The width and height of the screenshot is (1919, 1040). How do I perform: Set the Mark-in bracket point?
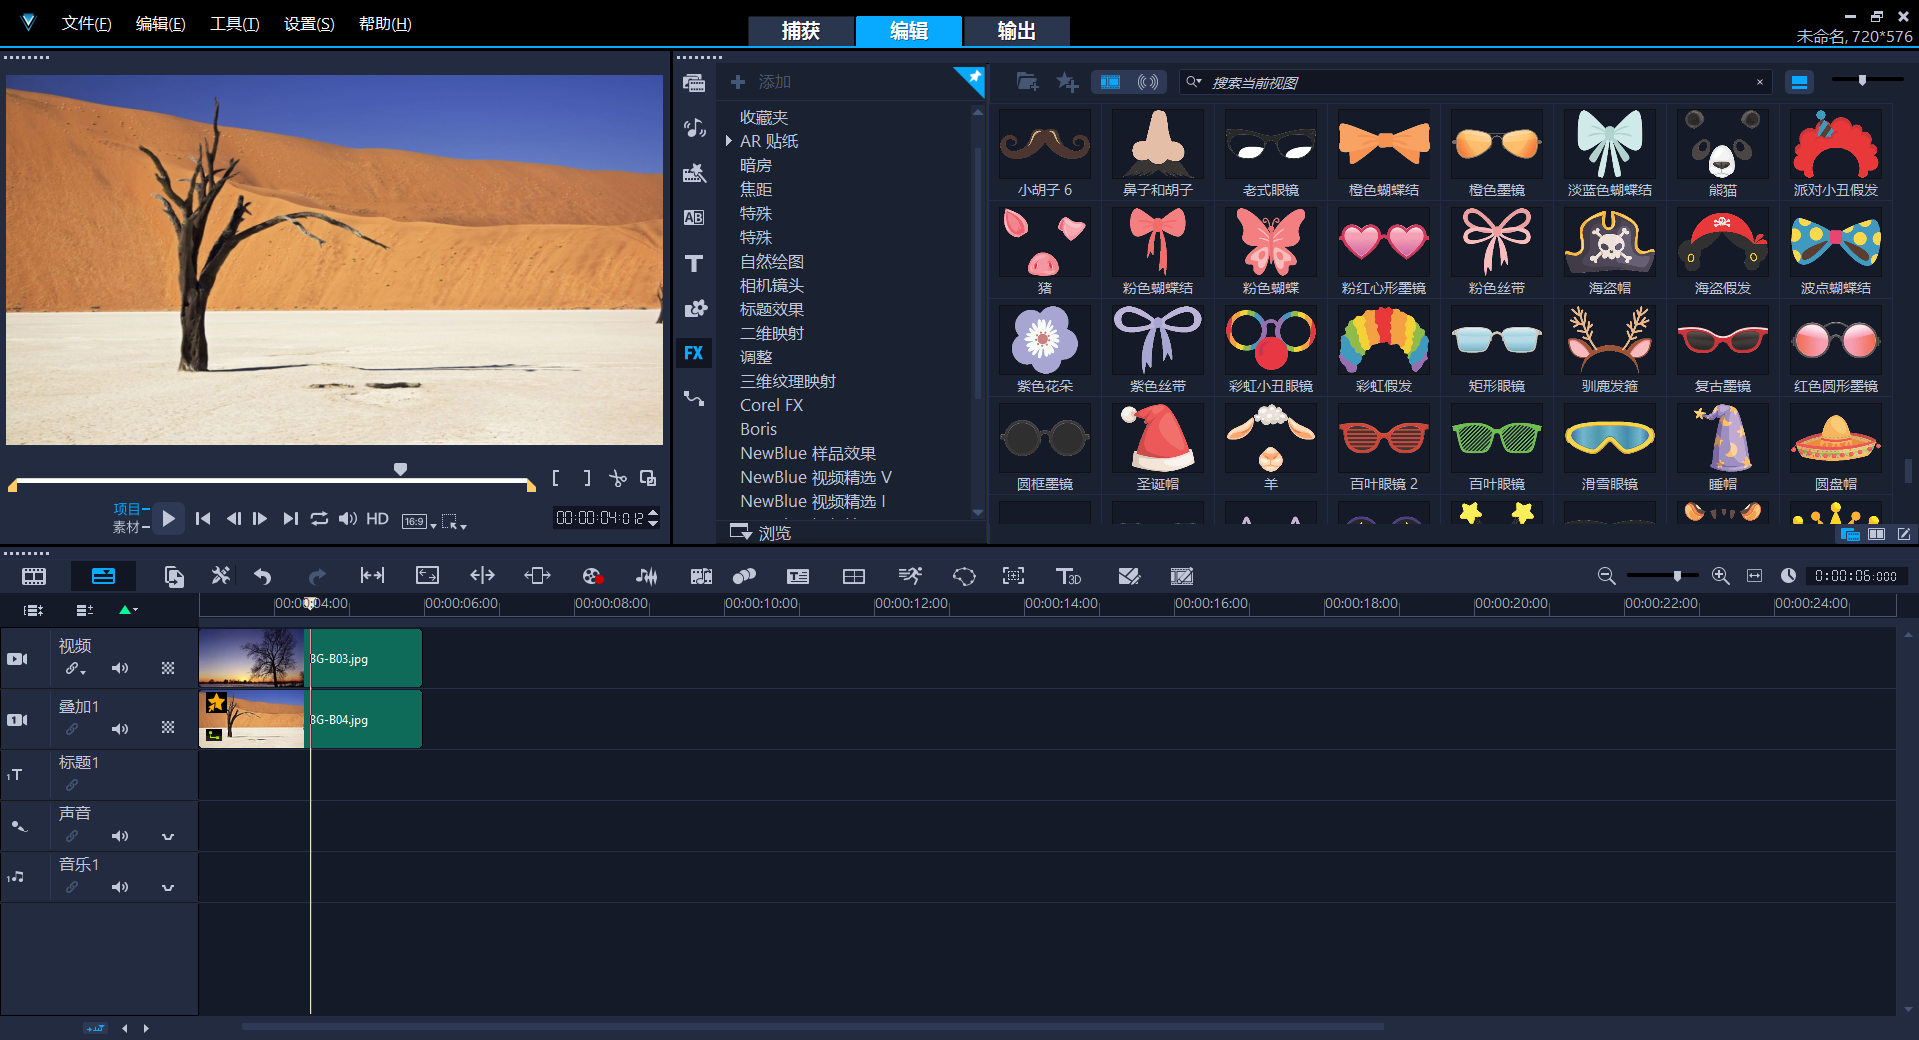pyautogui.click(x=556, y=478)
